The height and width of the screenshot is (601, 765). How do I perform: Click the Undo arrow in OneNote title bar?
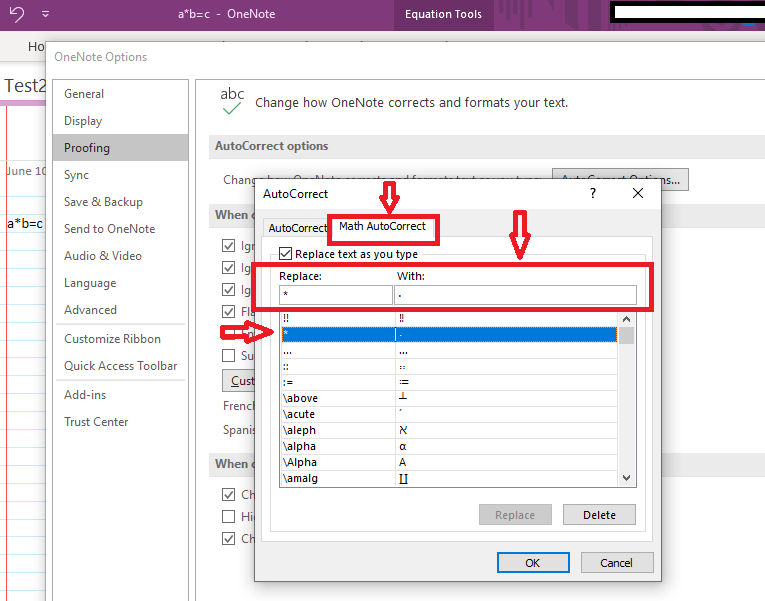17,14
